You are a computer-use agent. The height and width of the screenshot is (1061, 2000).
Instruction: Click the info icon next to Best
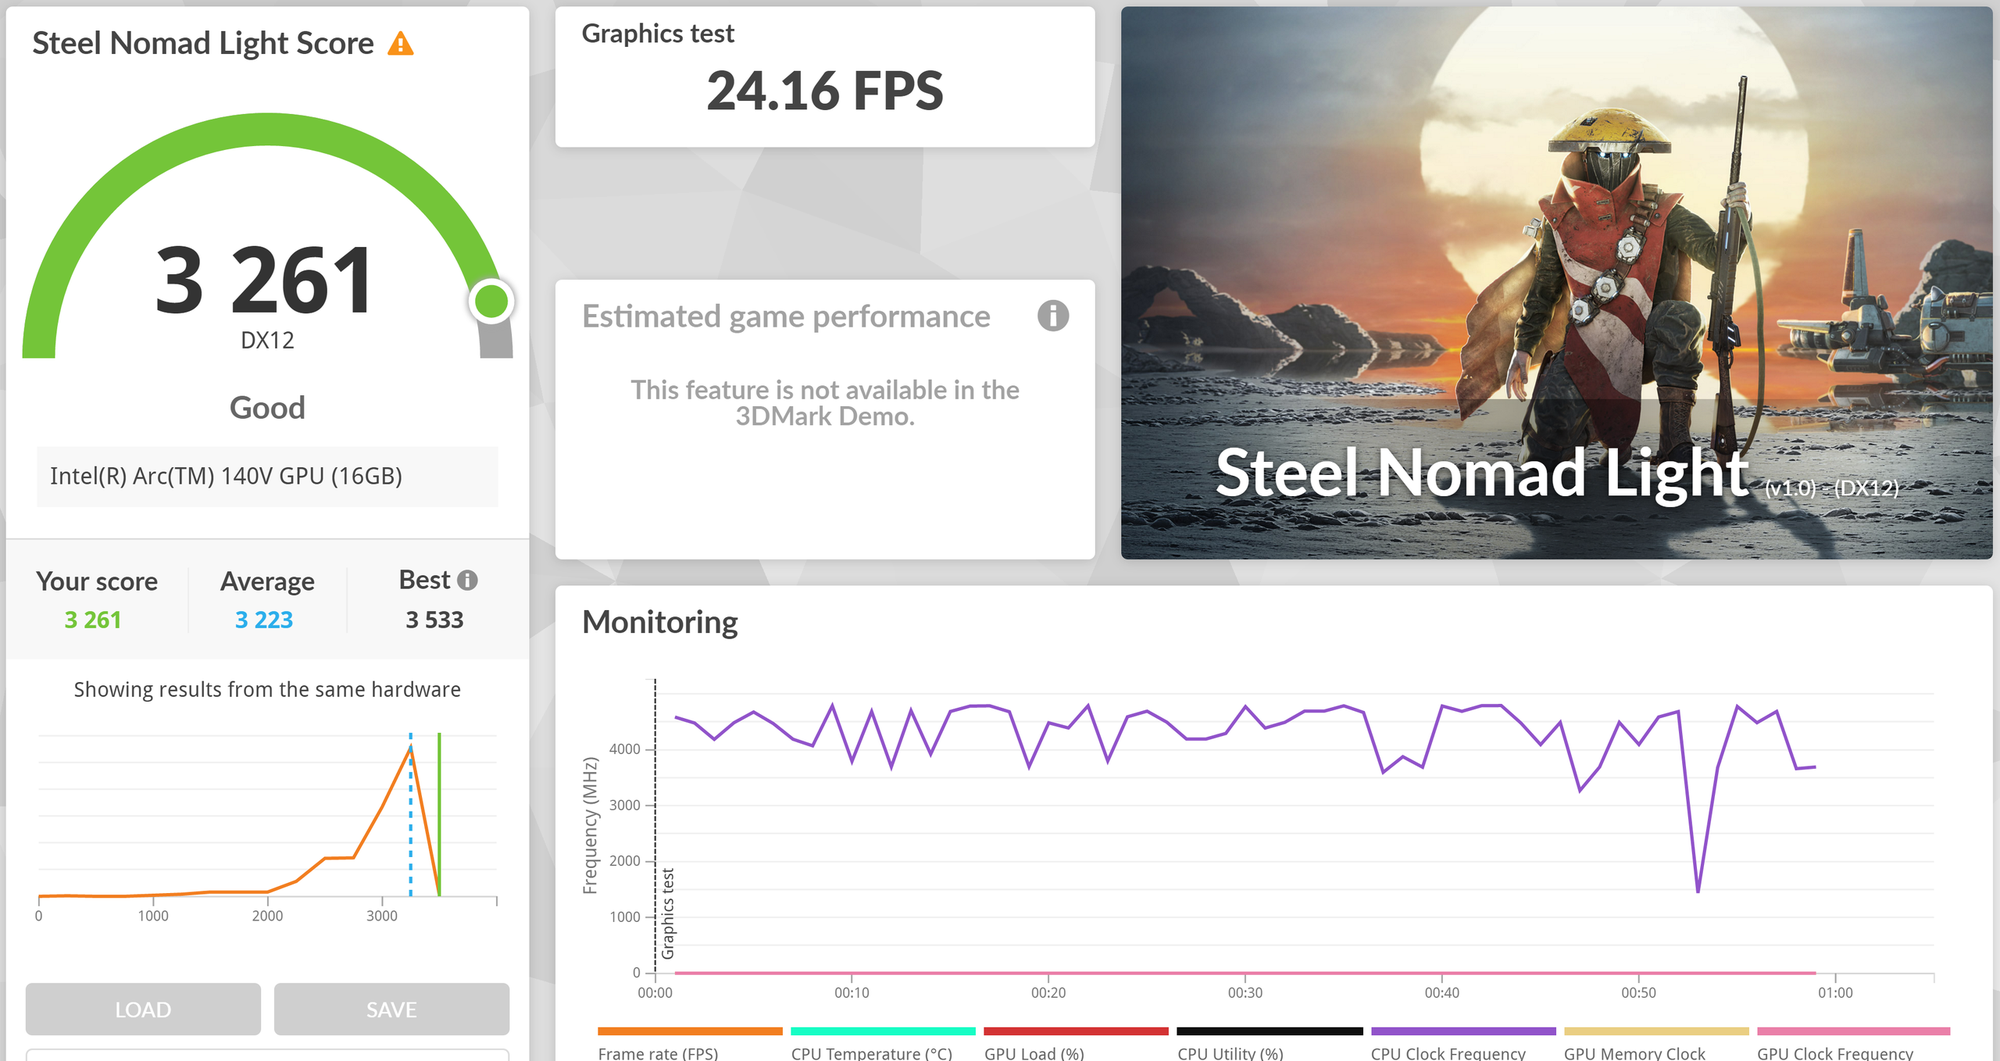click(467, 580)
